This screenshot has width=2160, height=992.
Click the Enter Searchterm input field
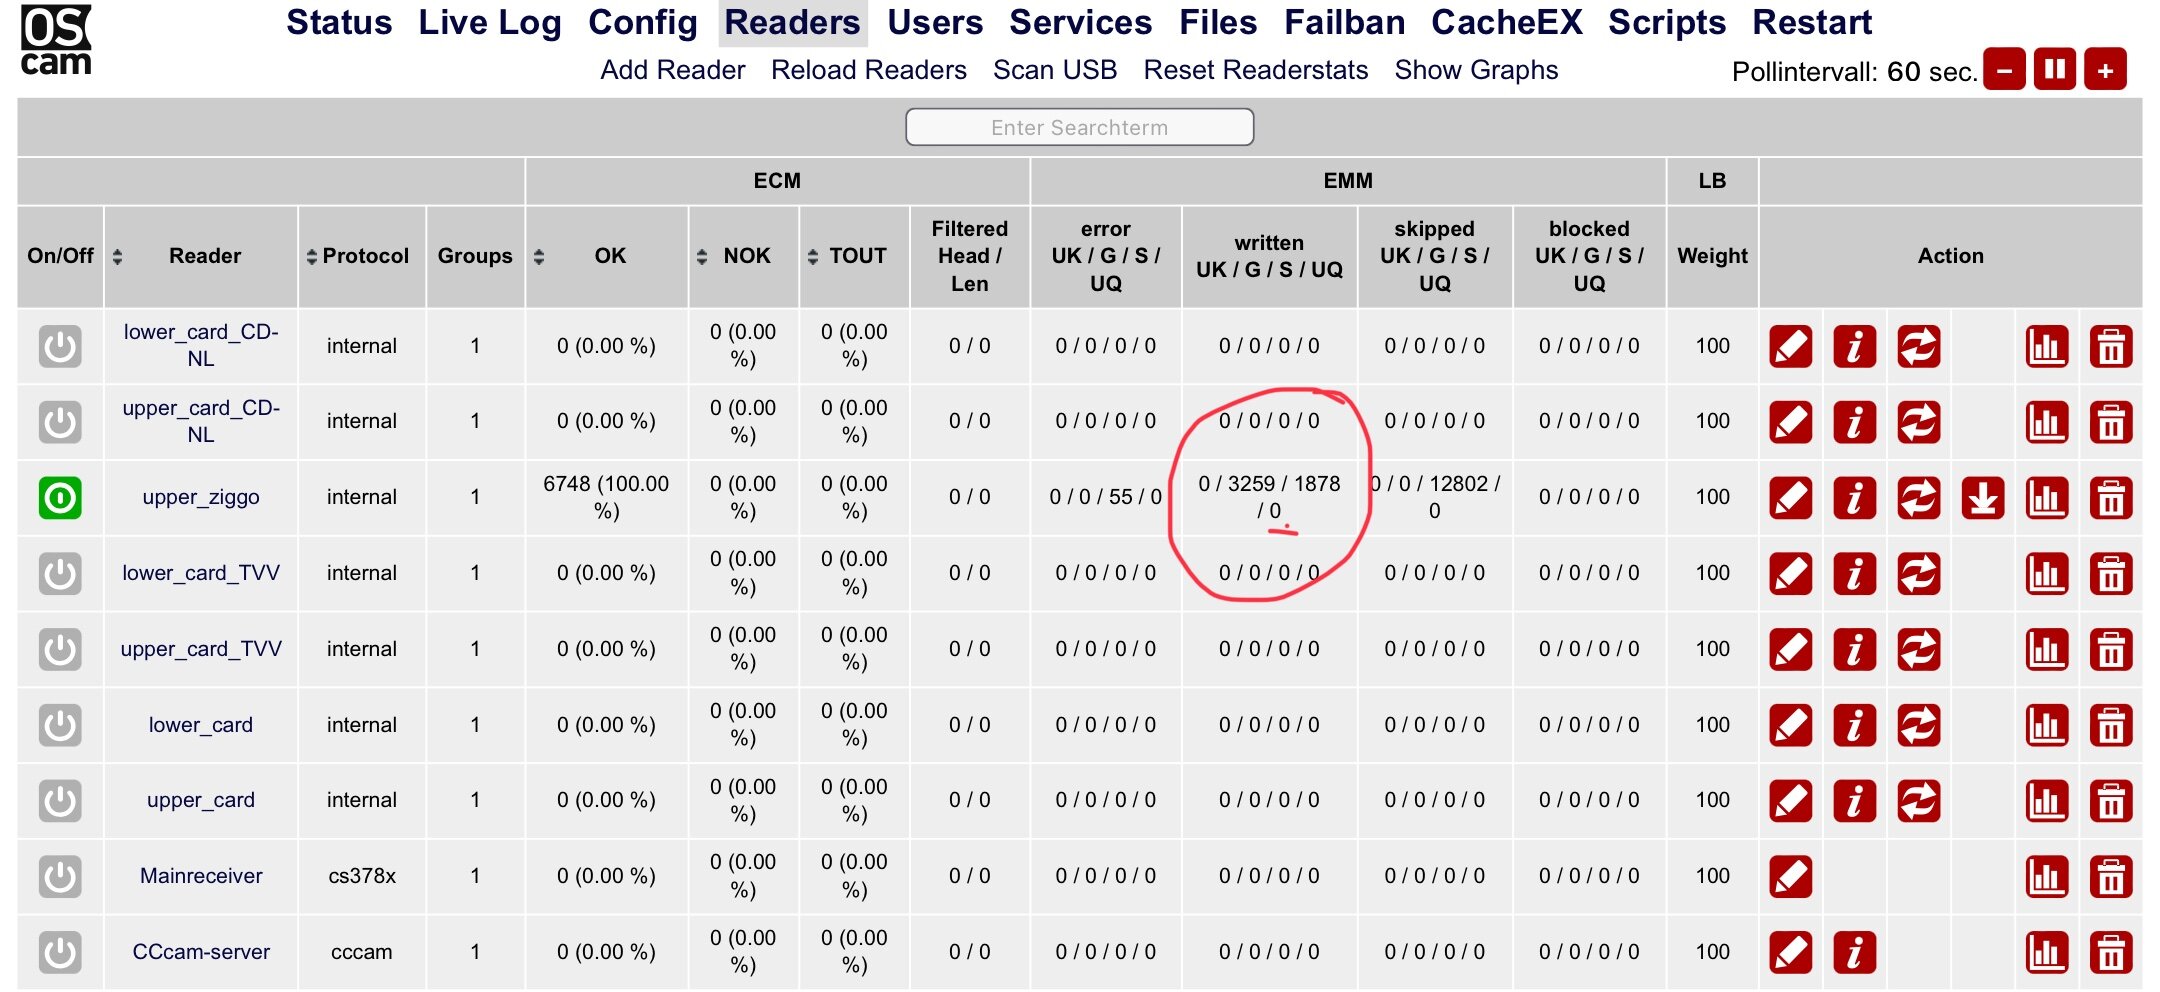[1079, 128]
